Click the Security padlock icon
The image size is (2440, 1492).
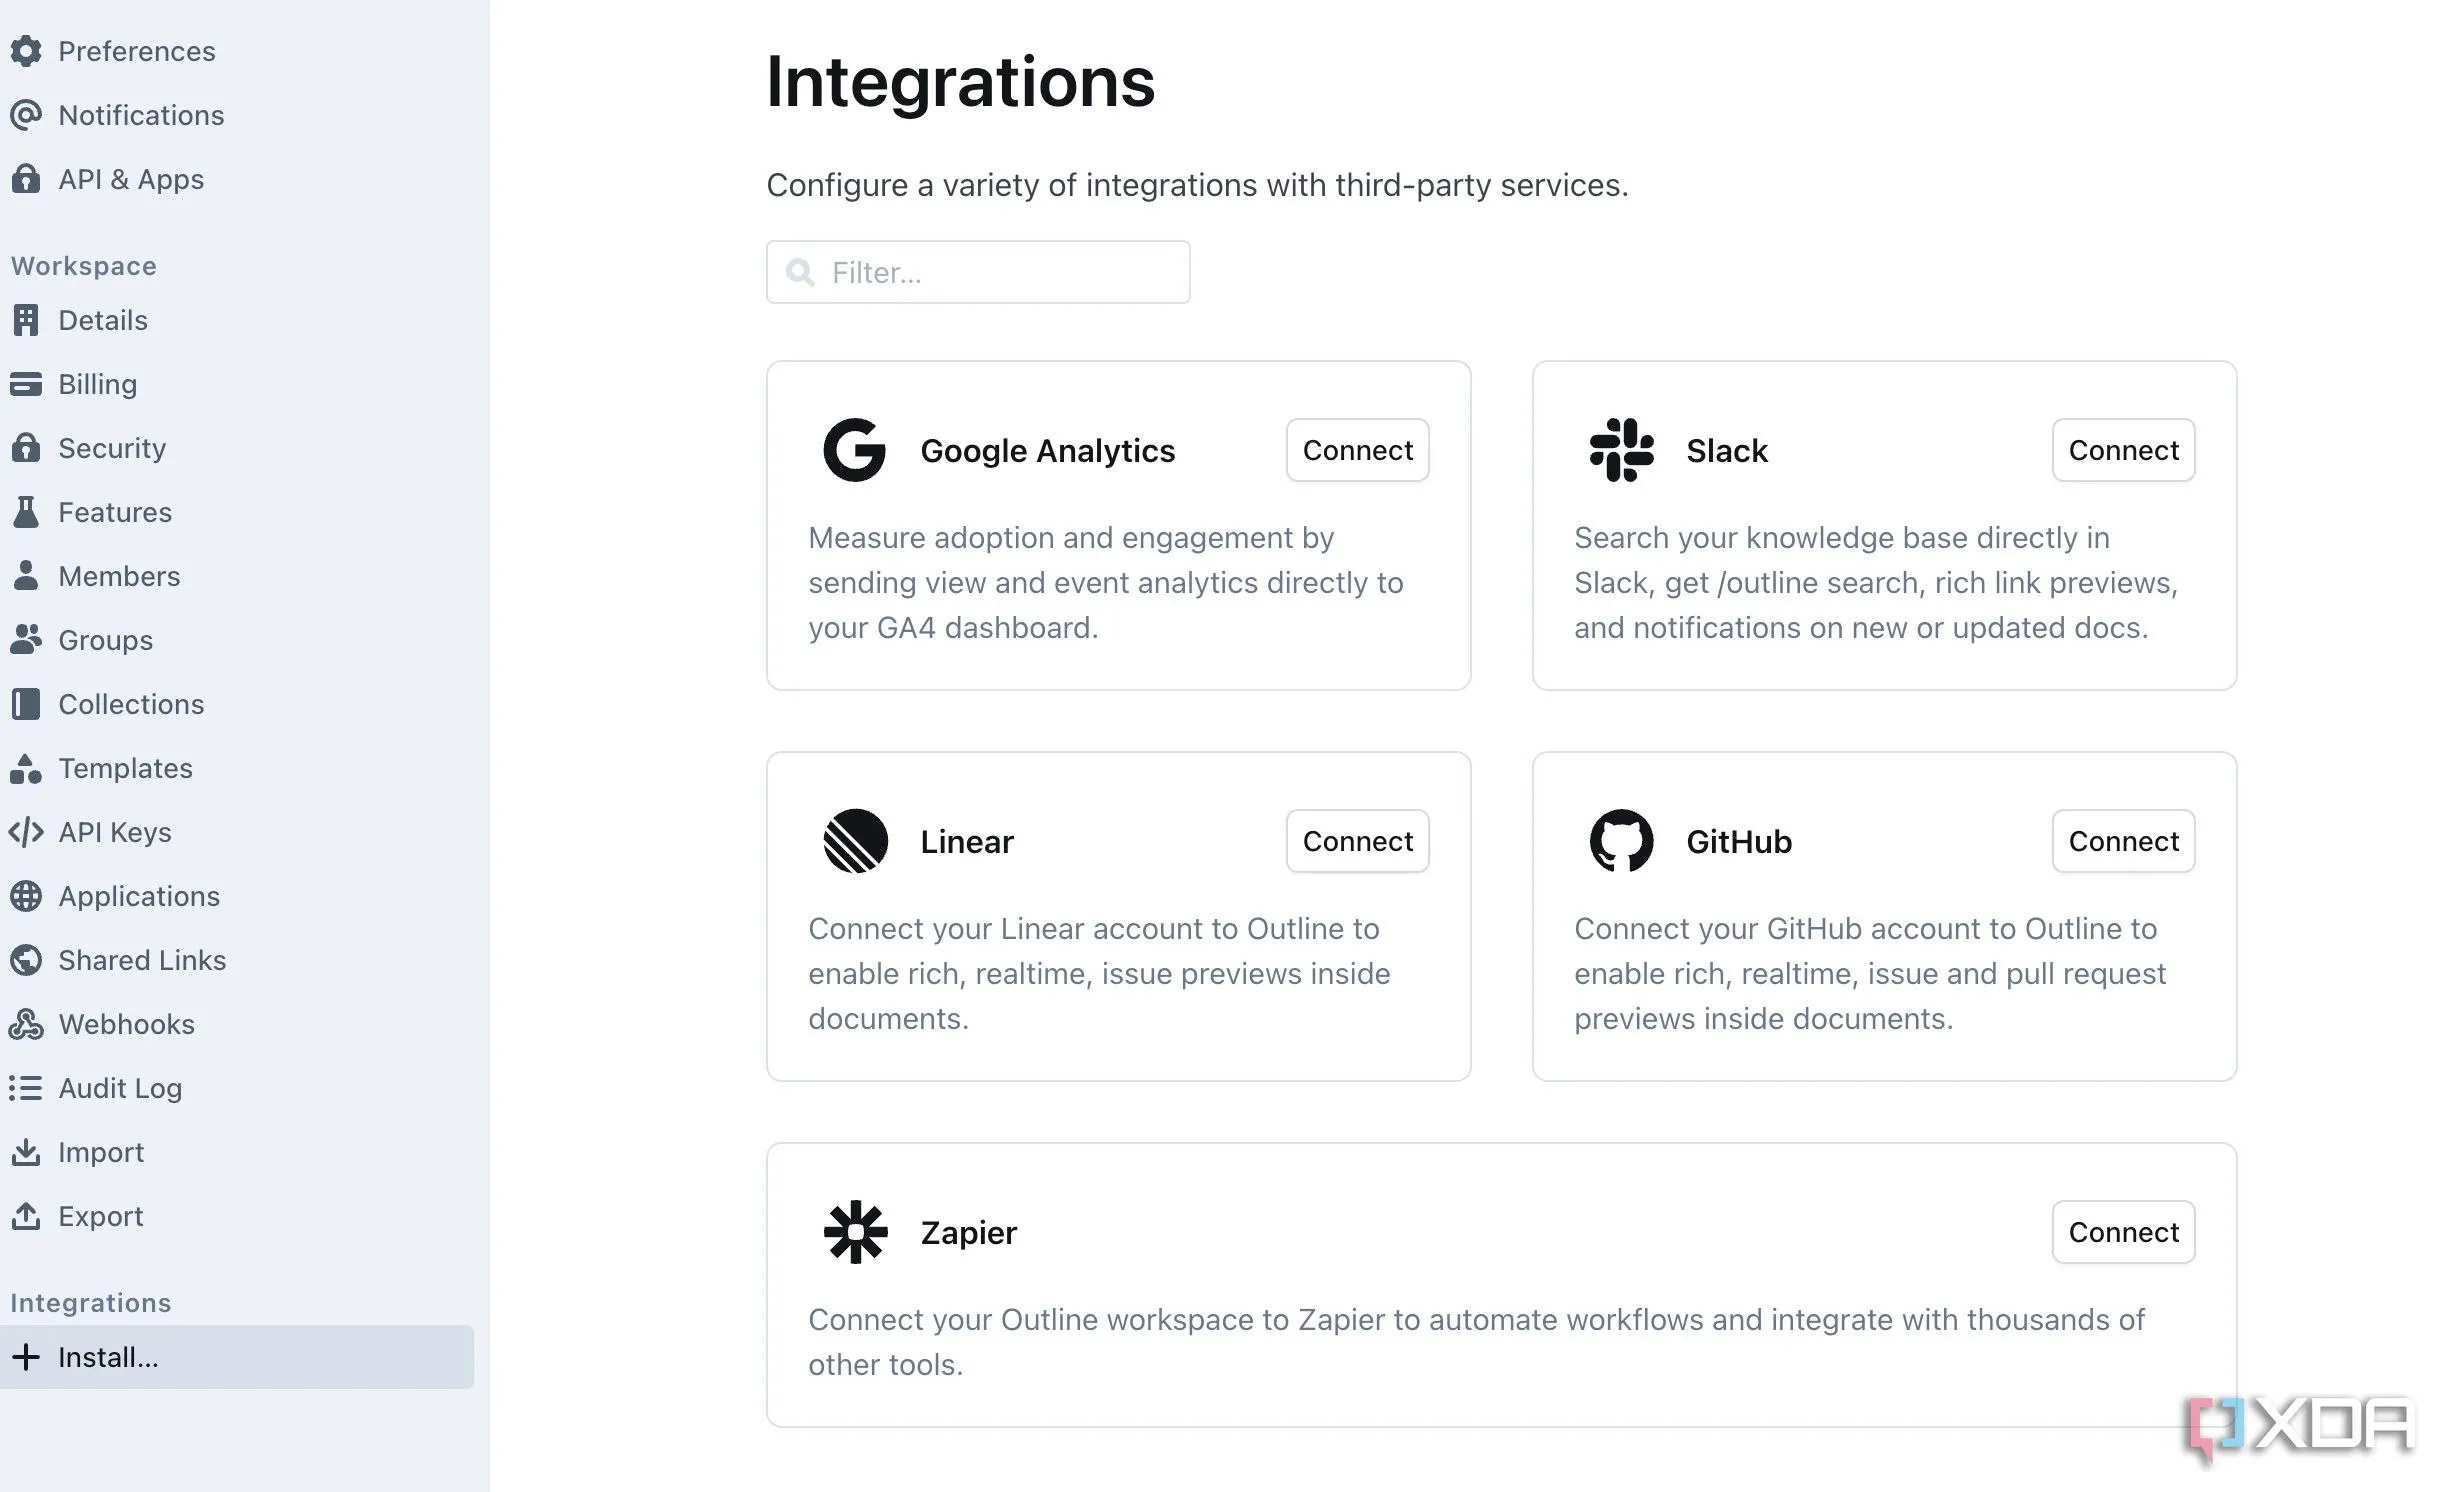(x=26, y=448)
